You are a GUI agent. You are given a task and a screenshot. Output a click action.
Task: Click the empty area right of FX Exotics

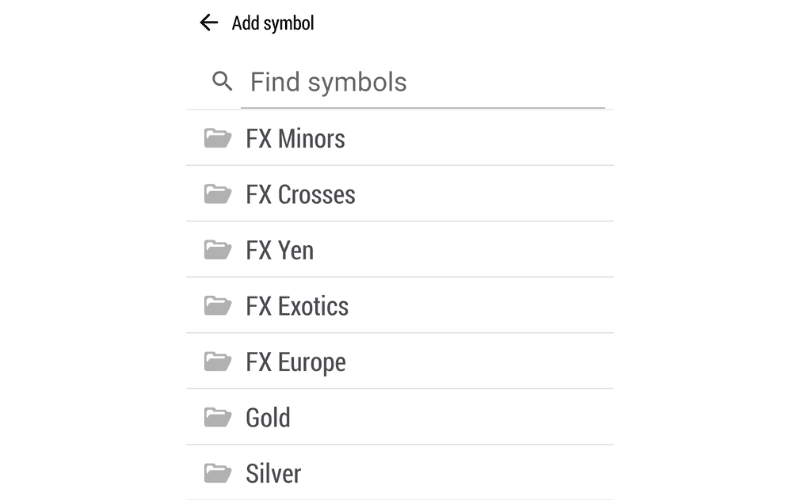(490, 306)
